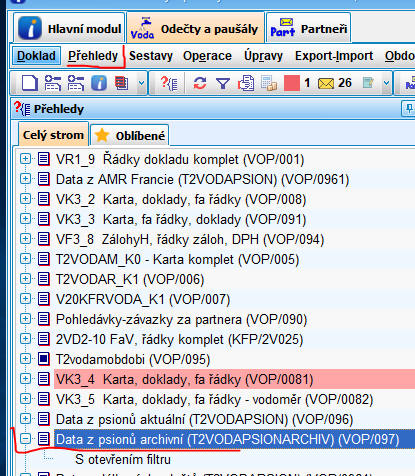Click the red-blue refresh arrows icon

(x=200, y=83)
